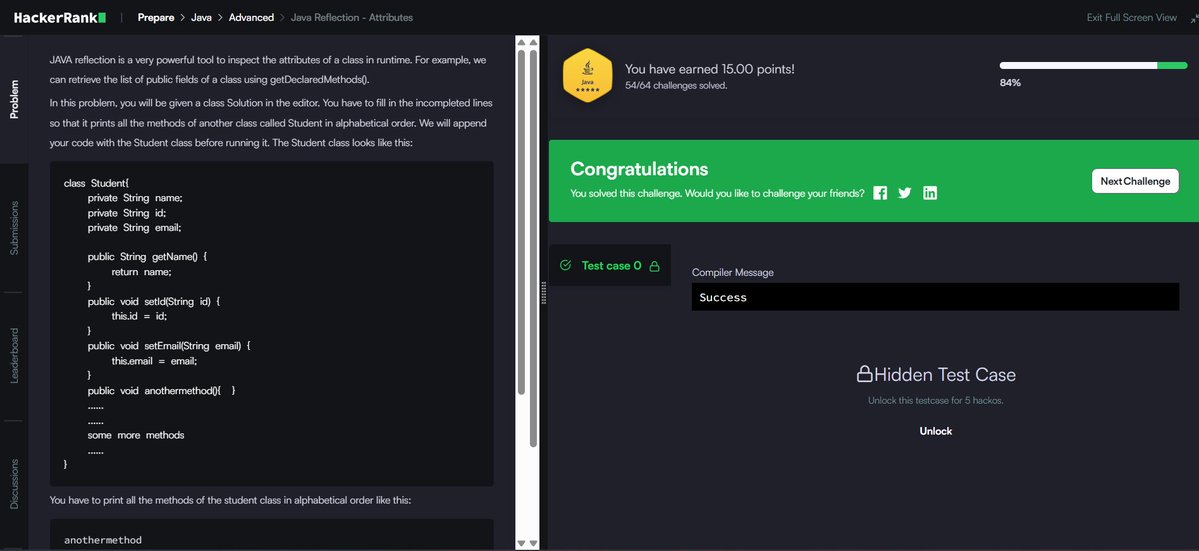Click 'anothermethod' sample output line

pos(103,540)
